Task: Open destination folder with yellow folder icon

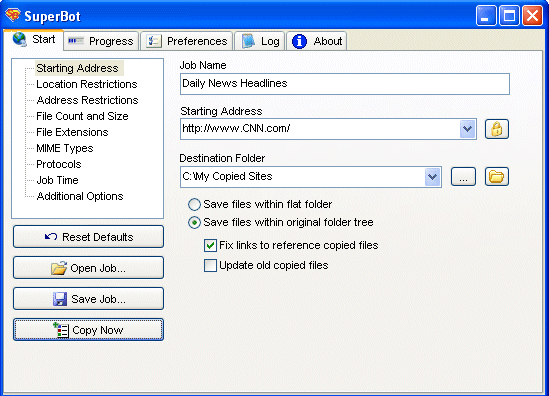Action: coord(496,176)
